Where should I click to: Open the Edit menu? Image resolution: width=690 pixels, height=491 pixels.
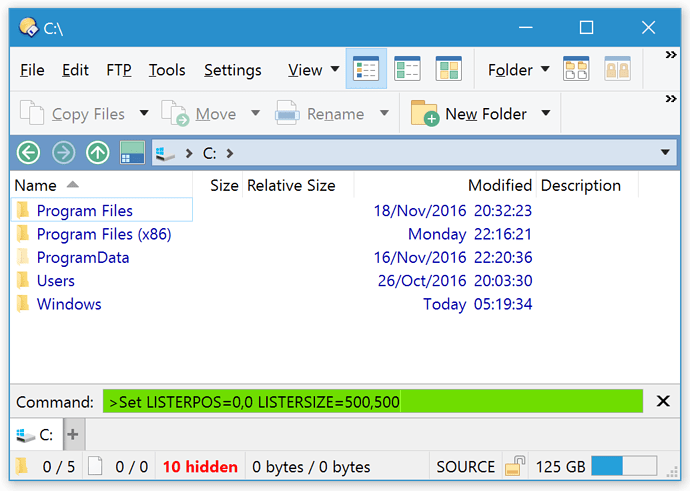pos(75,70)
